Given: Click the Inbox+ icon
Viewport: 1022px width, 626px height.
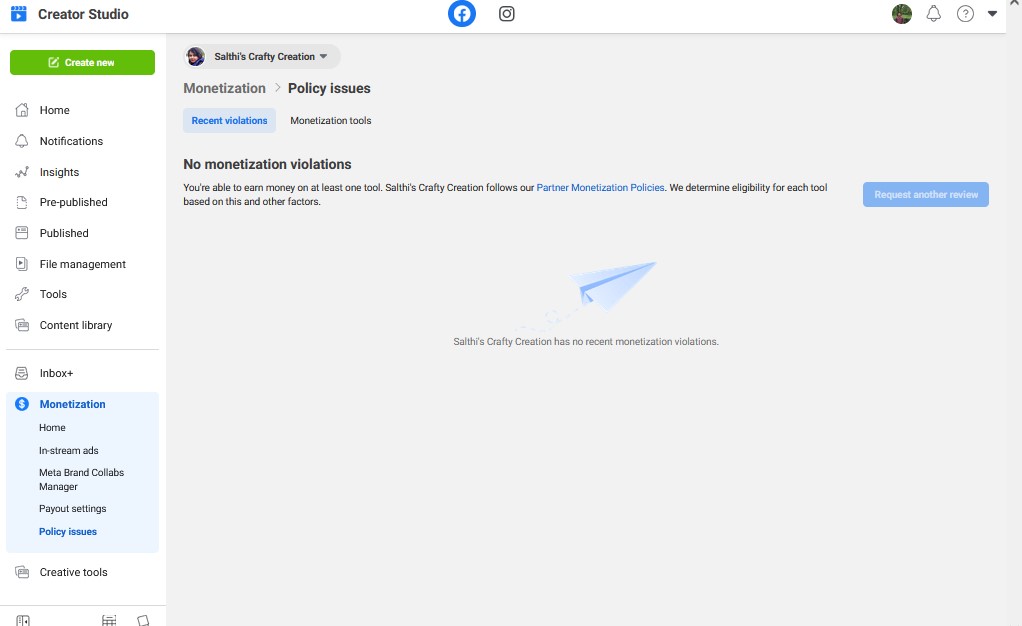Looking at the screenshot, I should point(22,373).
